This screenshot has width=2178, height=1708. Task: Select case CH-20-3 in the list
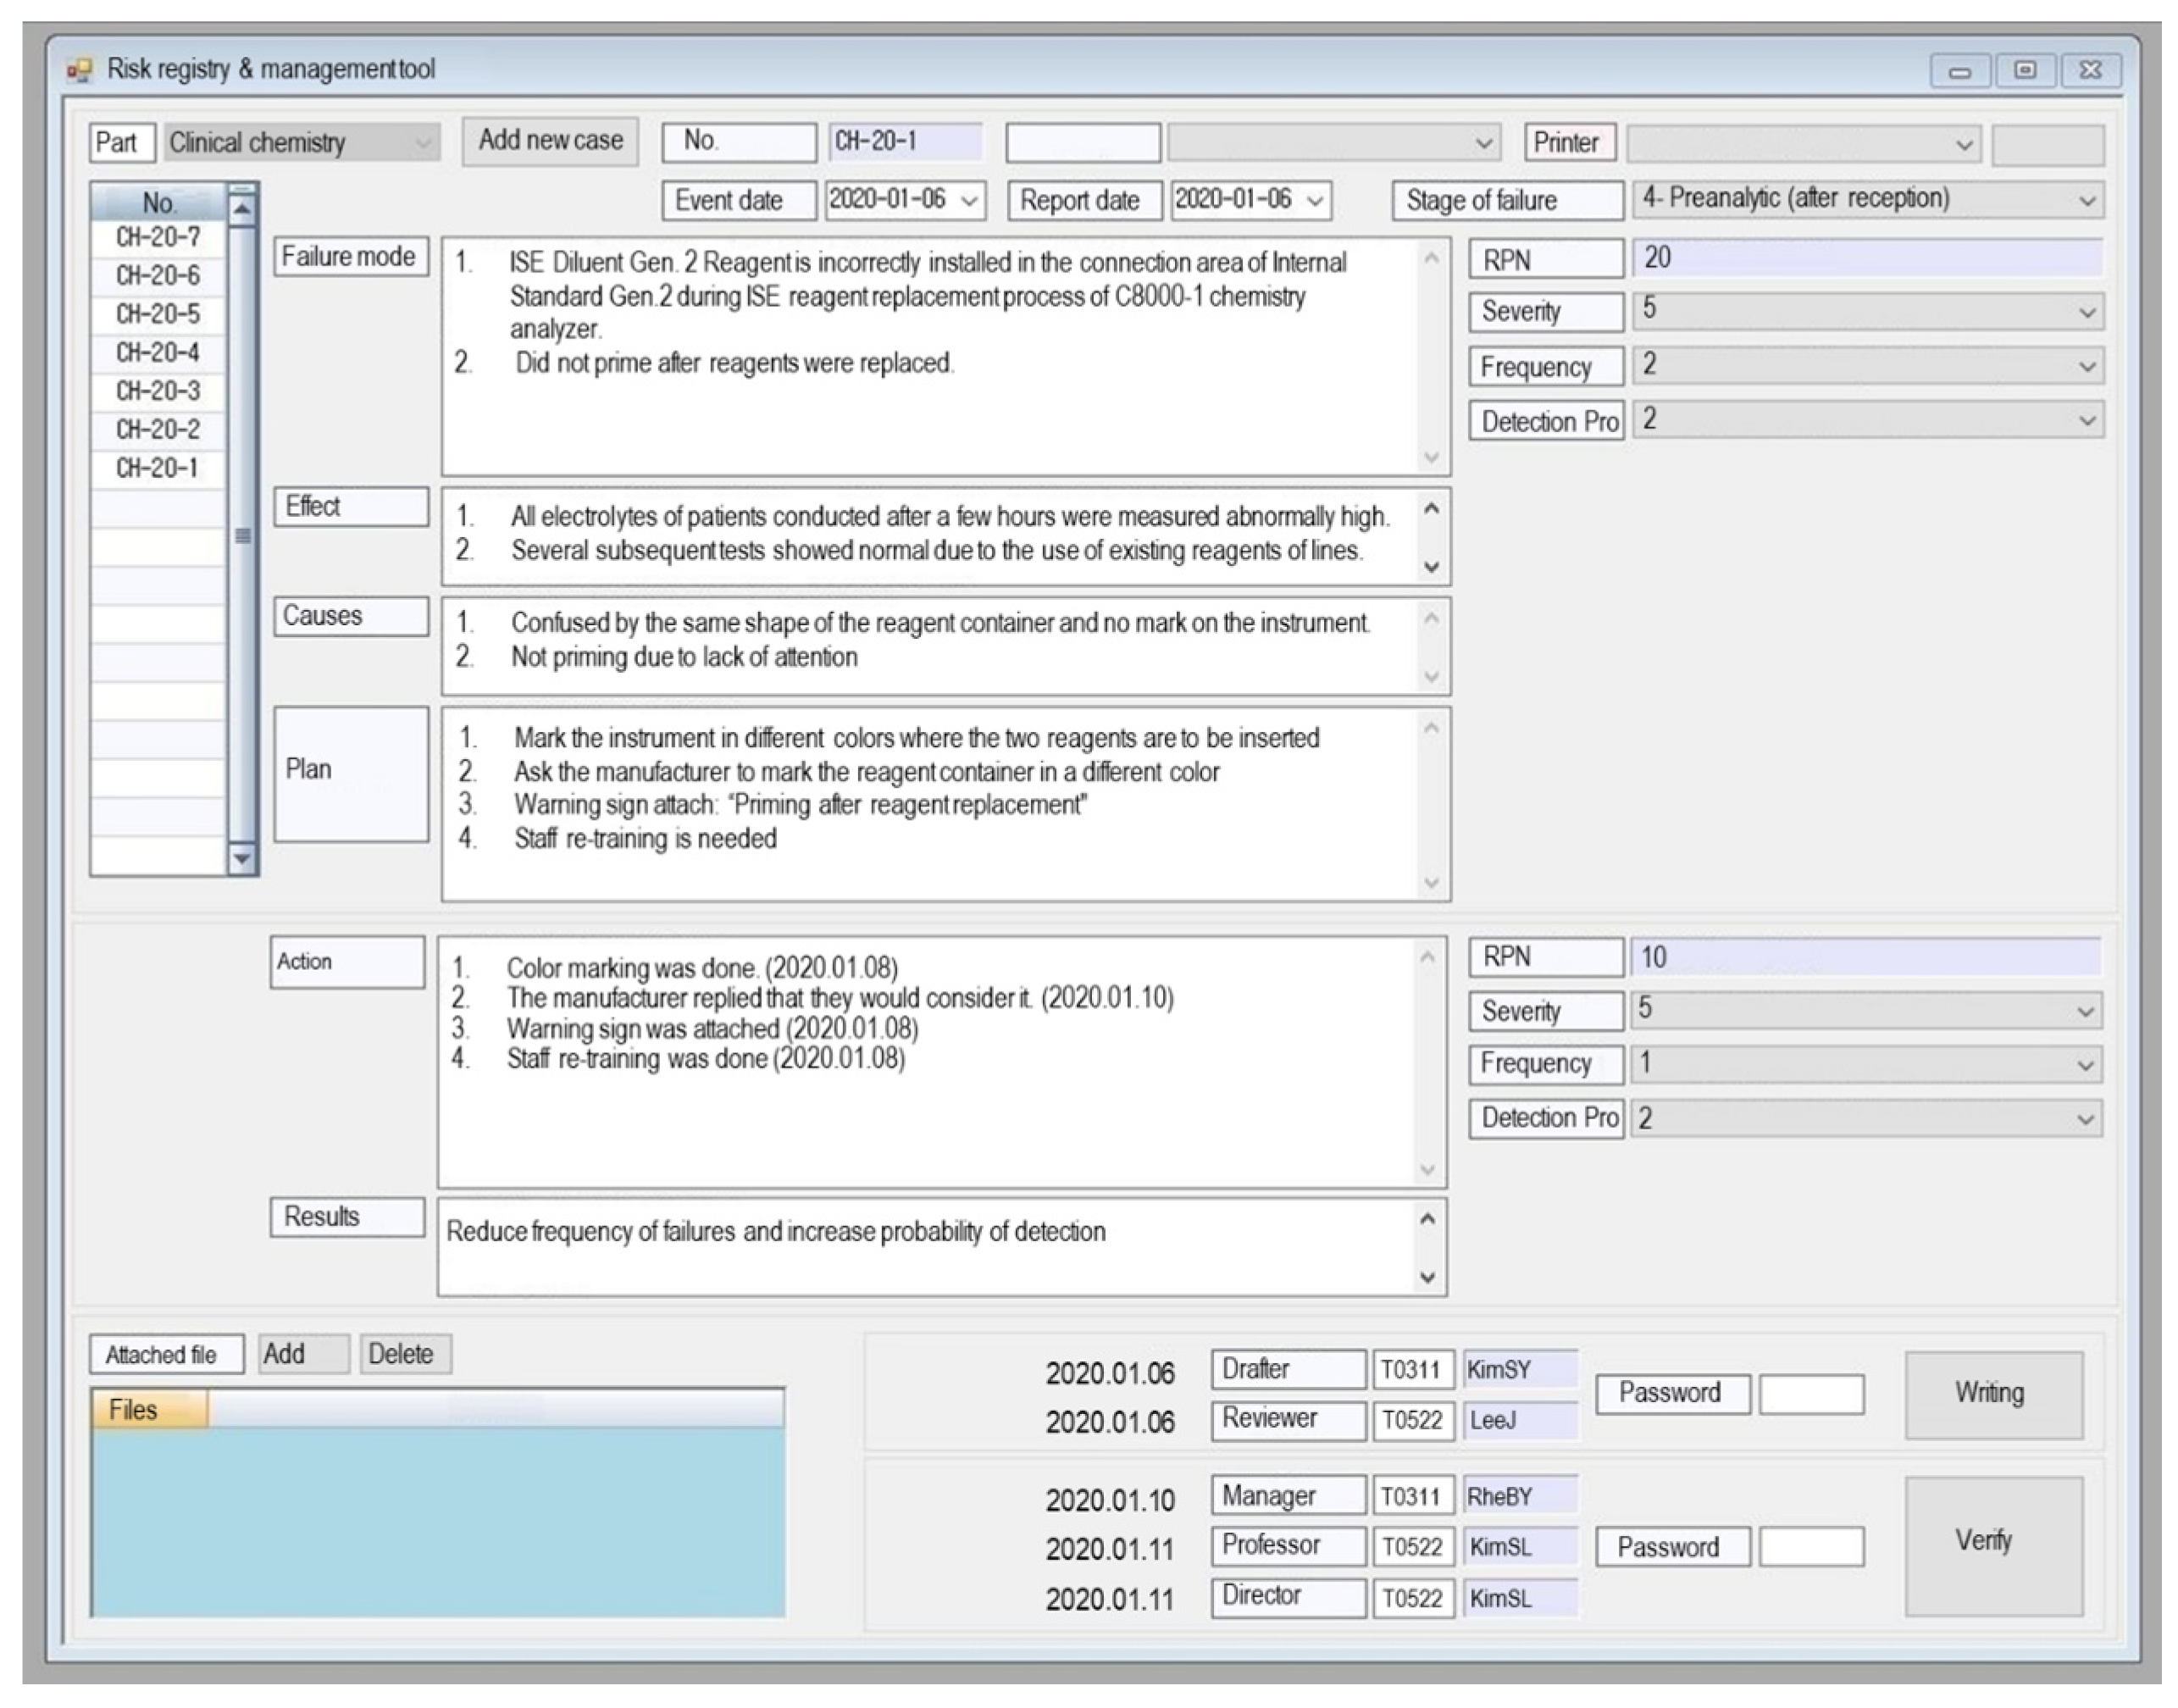point(158,391)
